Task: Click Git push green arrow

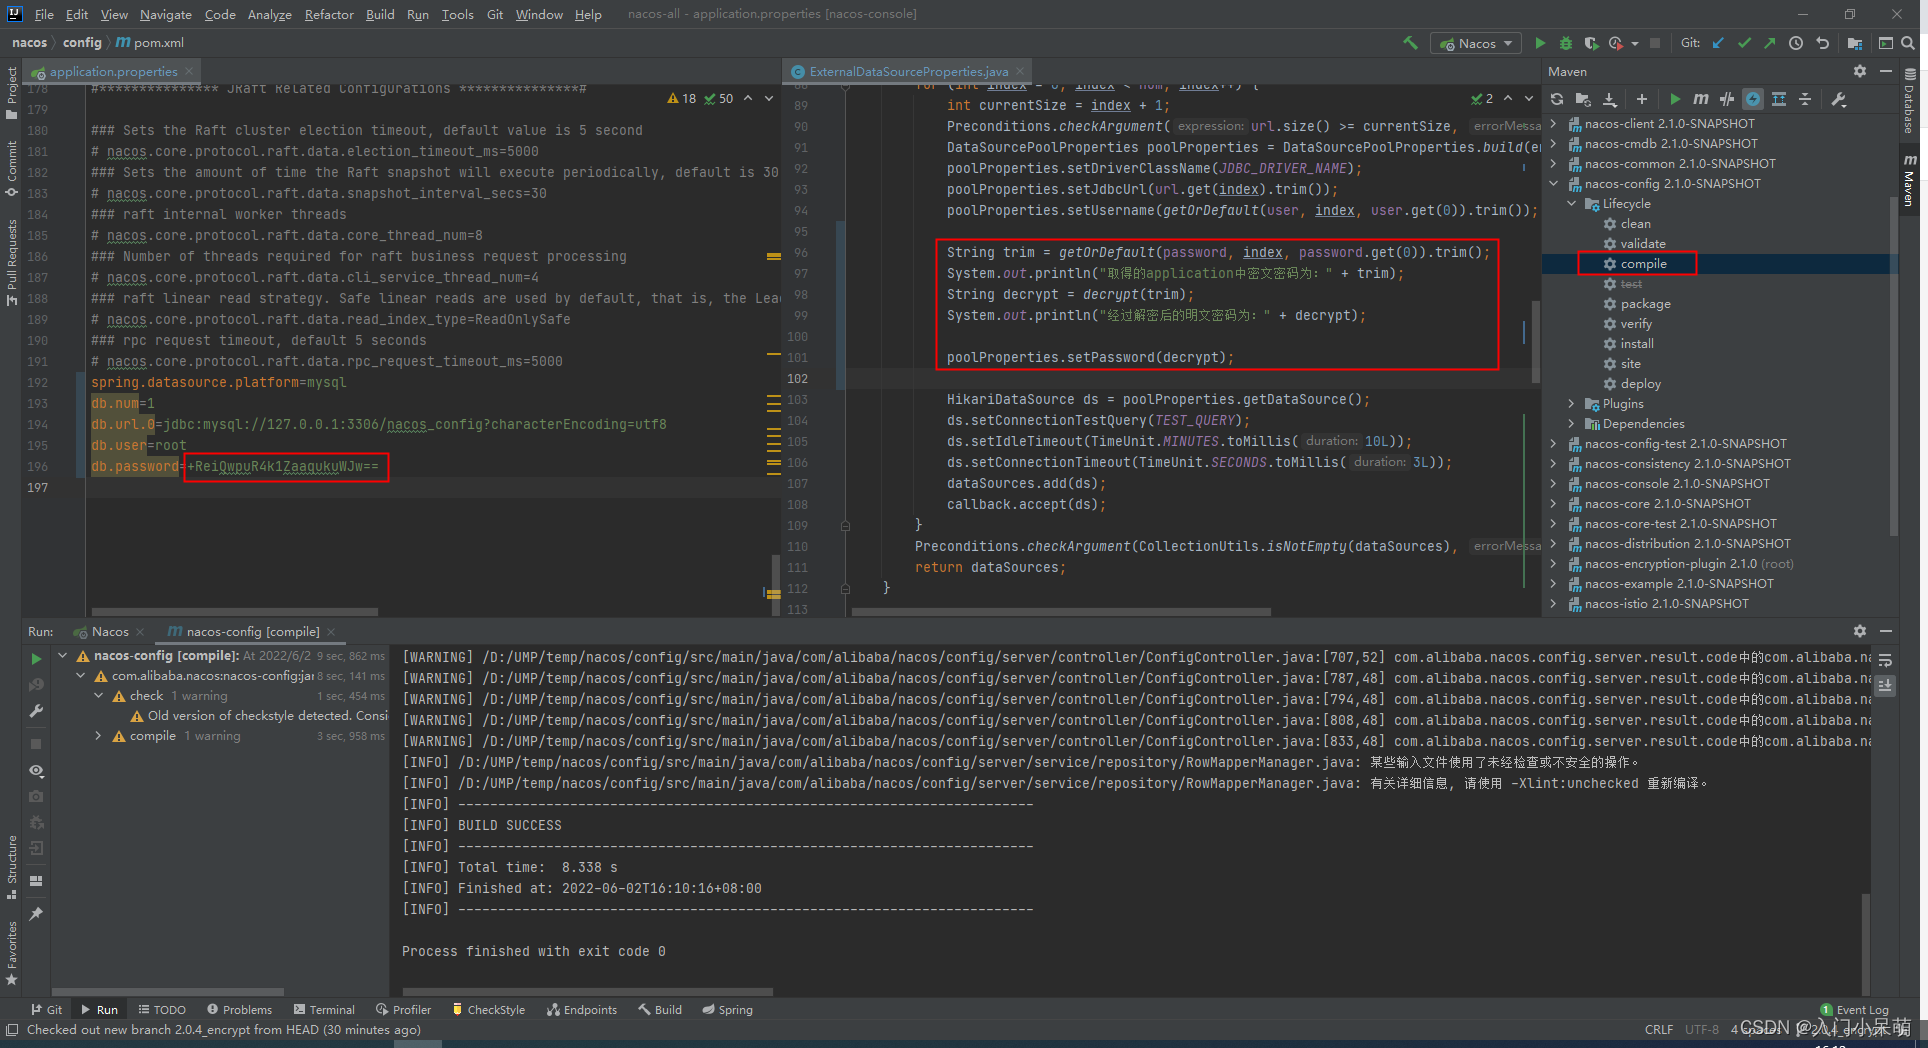Action: click(x=1770, y=43)
